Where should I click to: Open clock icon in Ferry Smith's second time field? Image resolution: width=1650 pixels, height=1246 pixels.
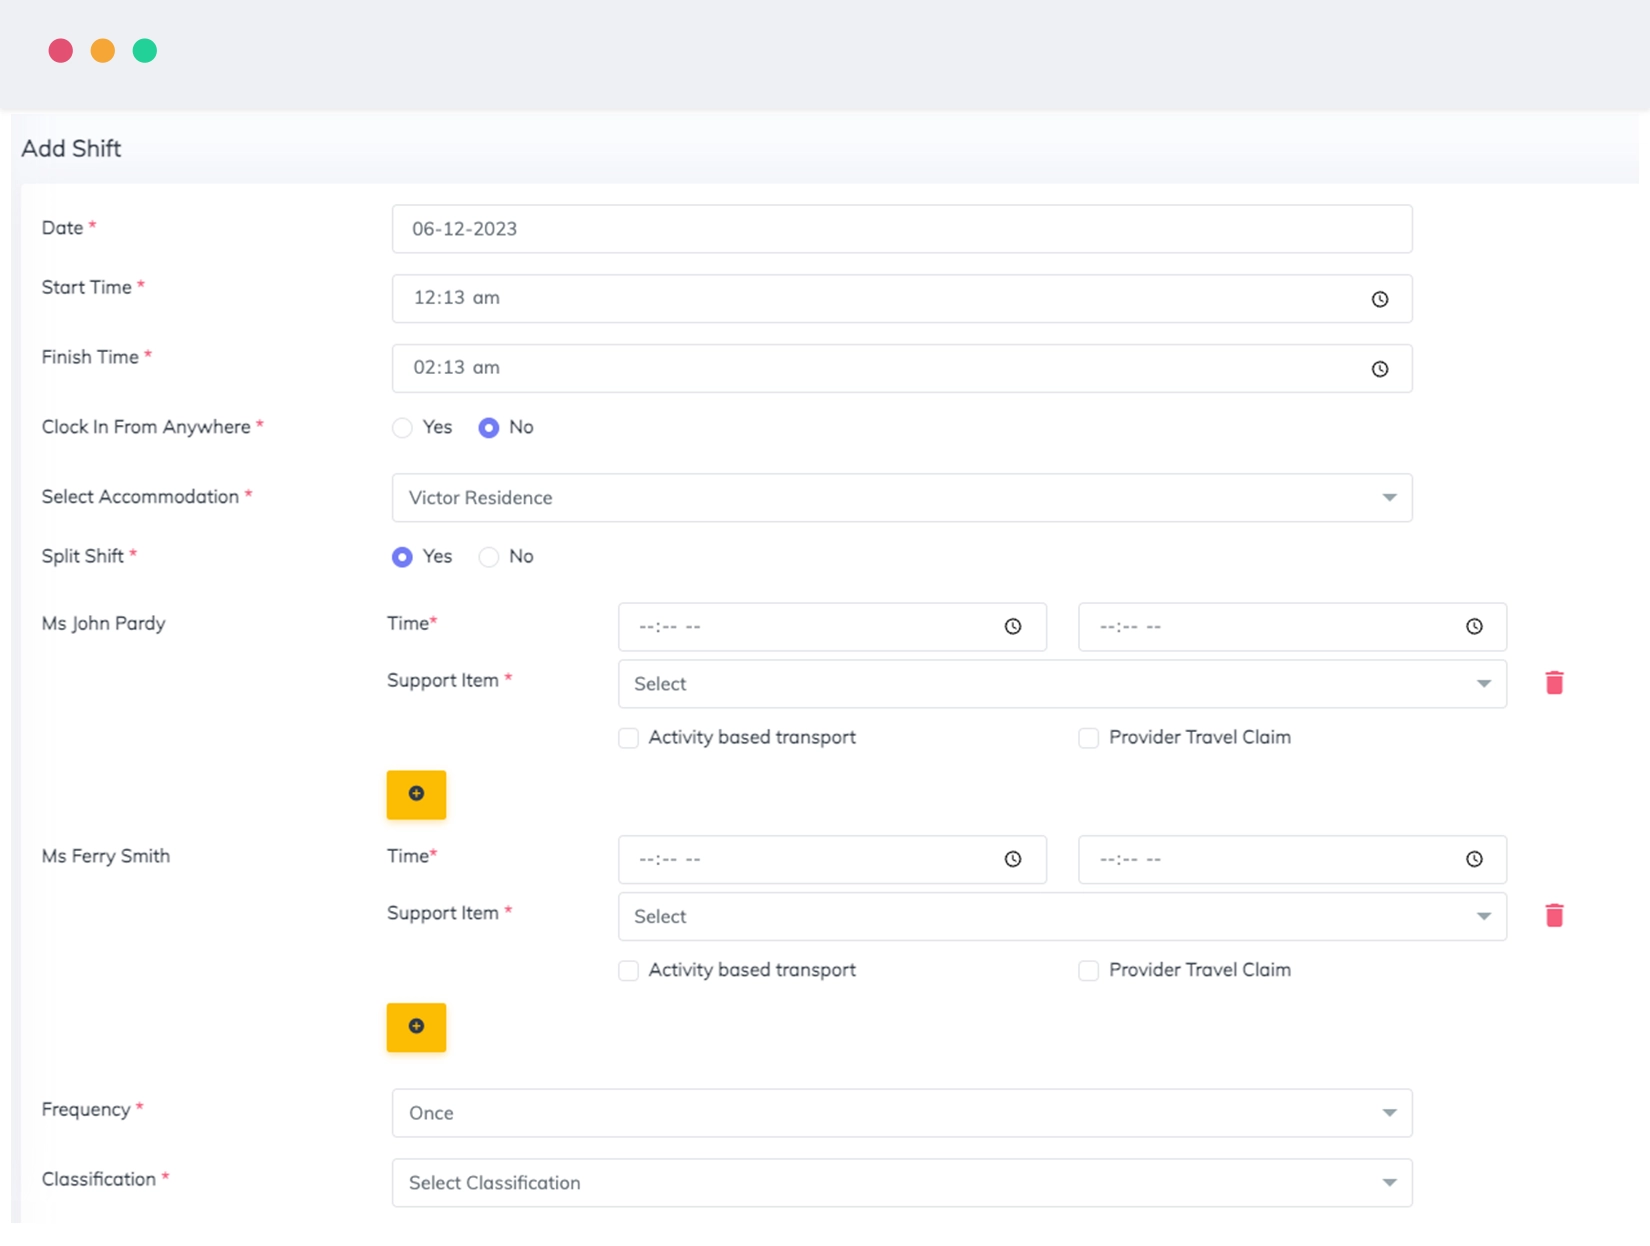(x=1474, y=859)
